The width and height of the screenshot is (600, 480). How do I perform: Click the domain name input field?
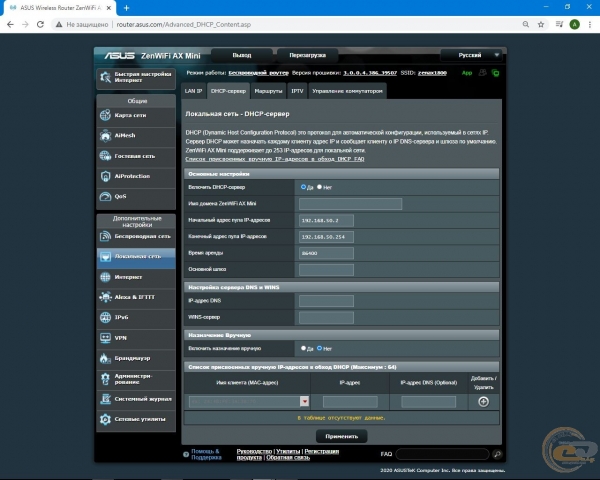(x=350, y=204)
